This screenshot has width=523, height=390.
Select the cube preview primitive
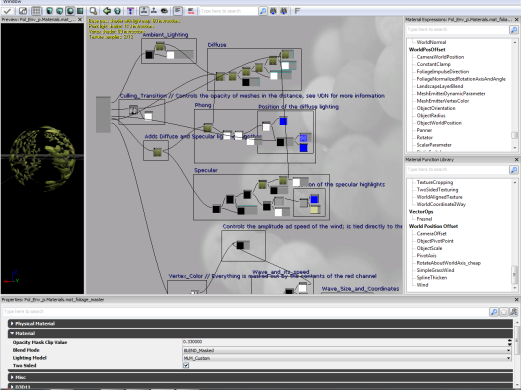59,11
